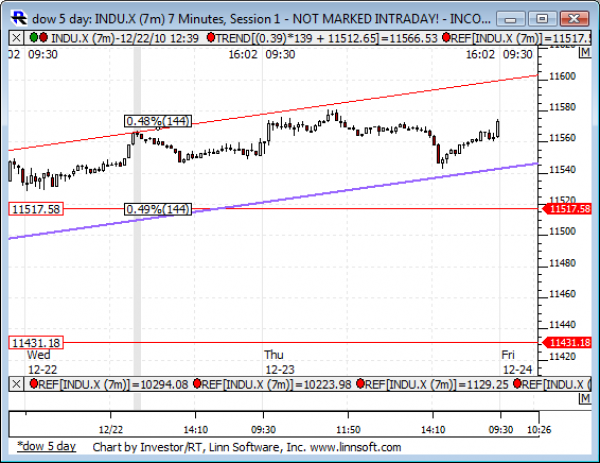The height and width of the screenshot is (463, 600).
Task: Close the upper pane with the X box
Action: 16,38
